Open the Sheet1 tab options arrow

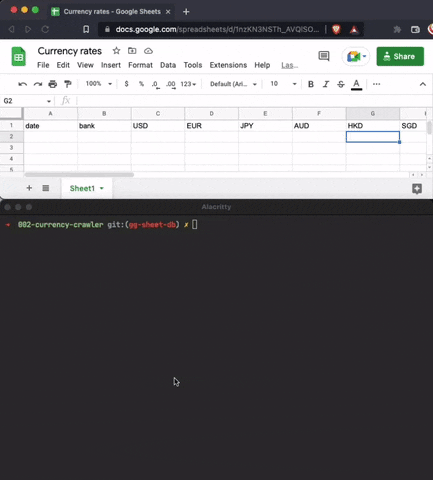102,188
